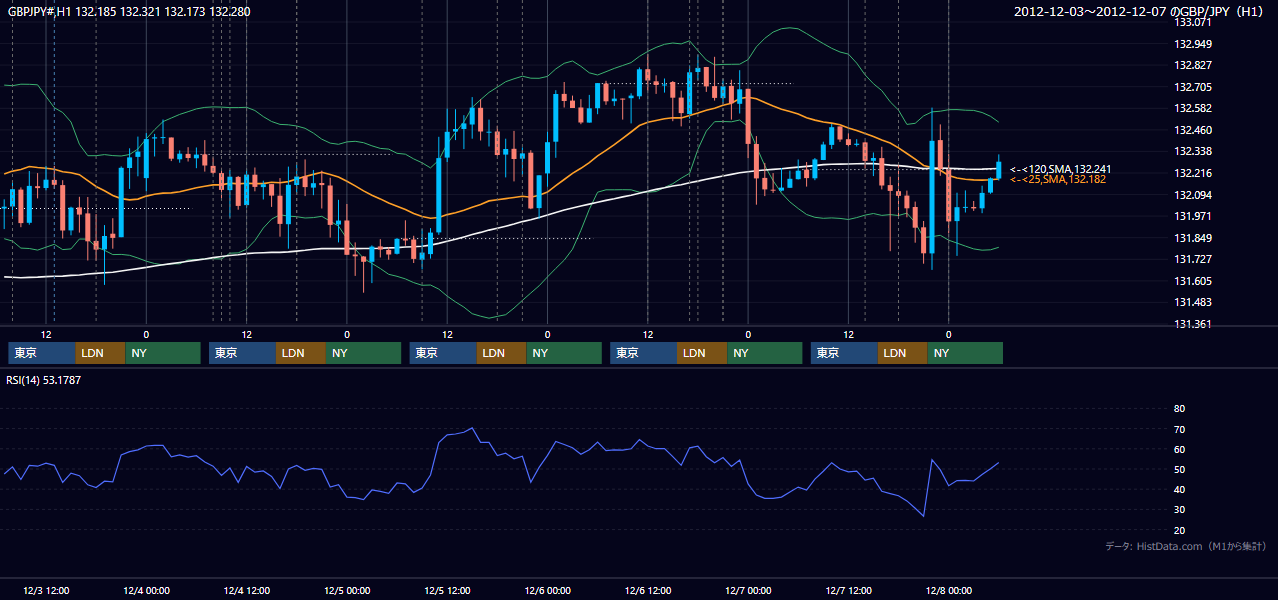Click the 12/4 12:00 time label
Screen dimensions: 1278x600
(x=246, y=590)
